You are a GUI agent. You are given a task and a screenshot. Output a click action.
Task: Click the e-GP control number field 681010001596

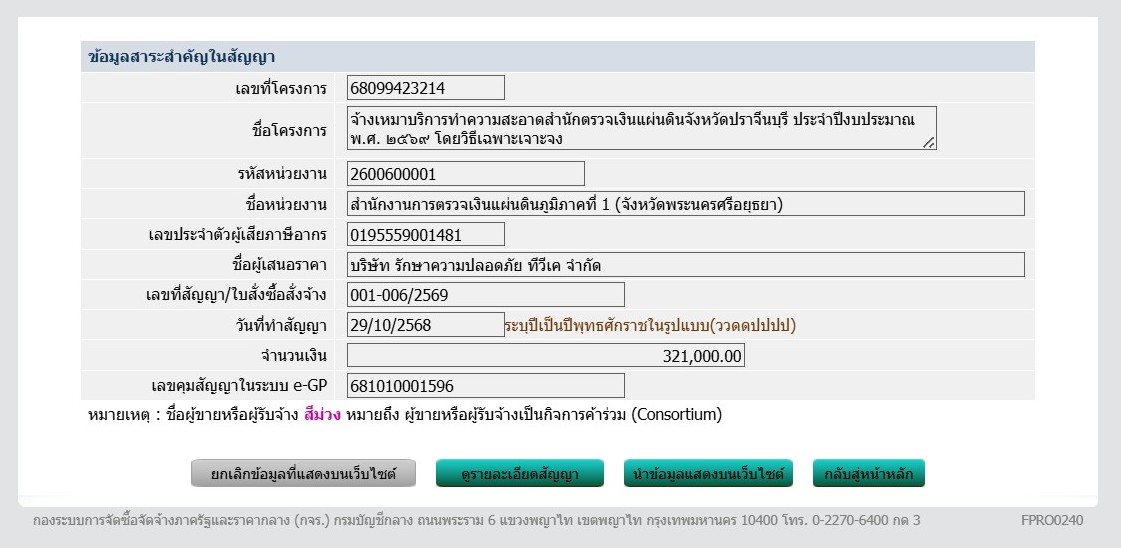(x=486, y=385)
